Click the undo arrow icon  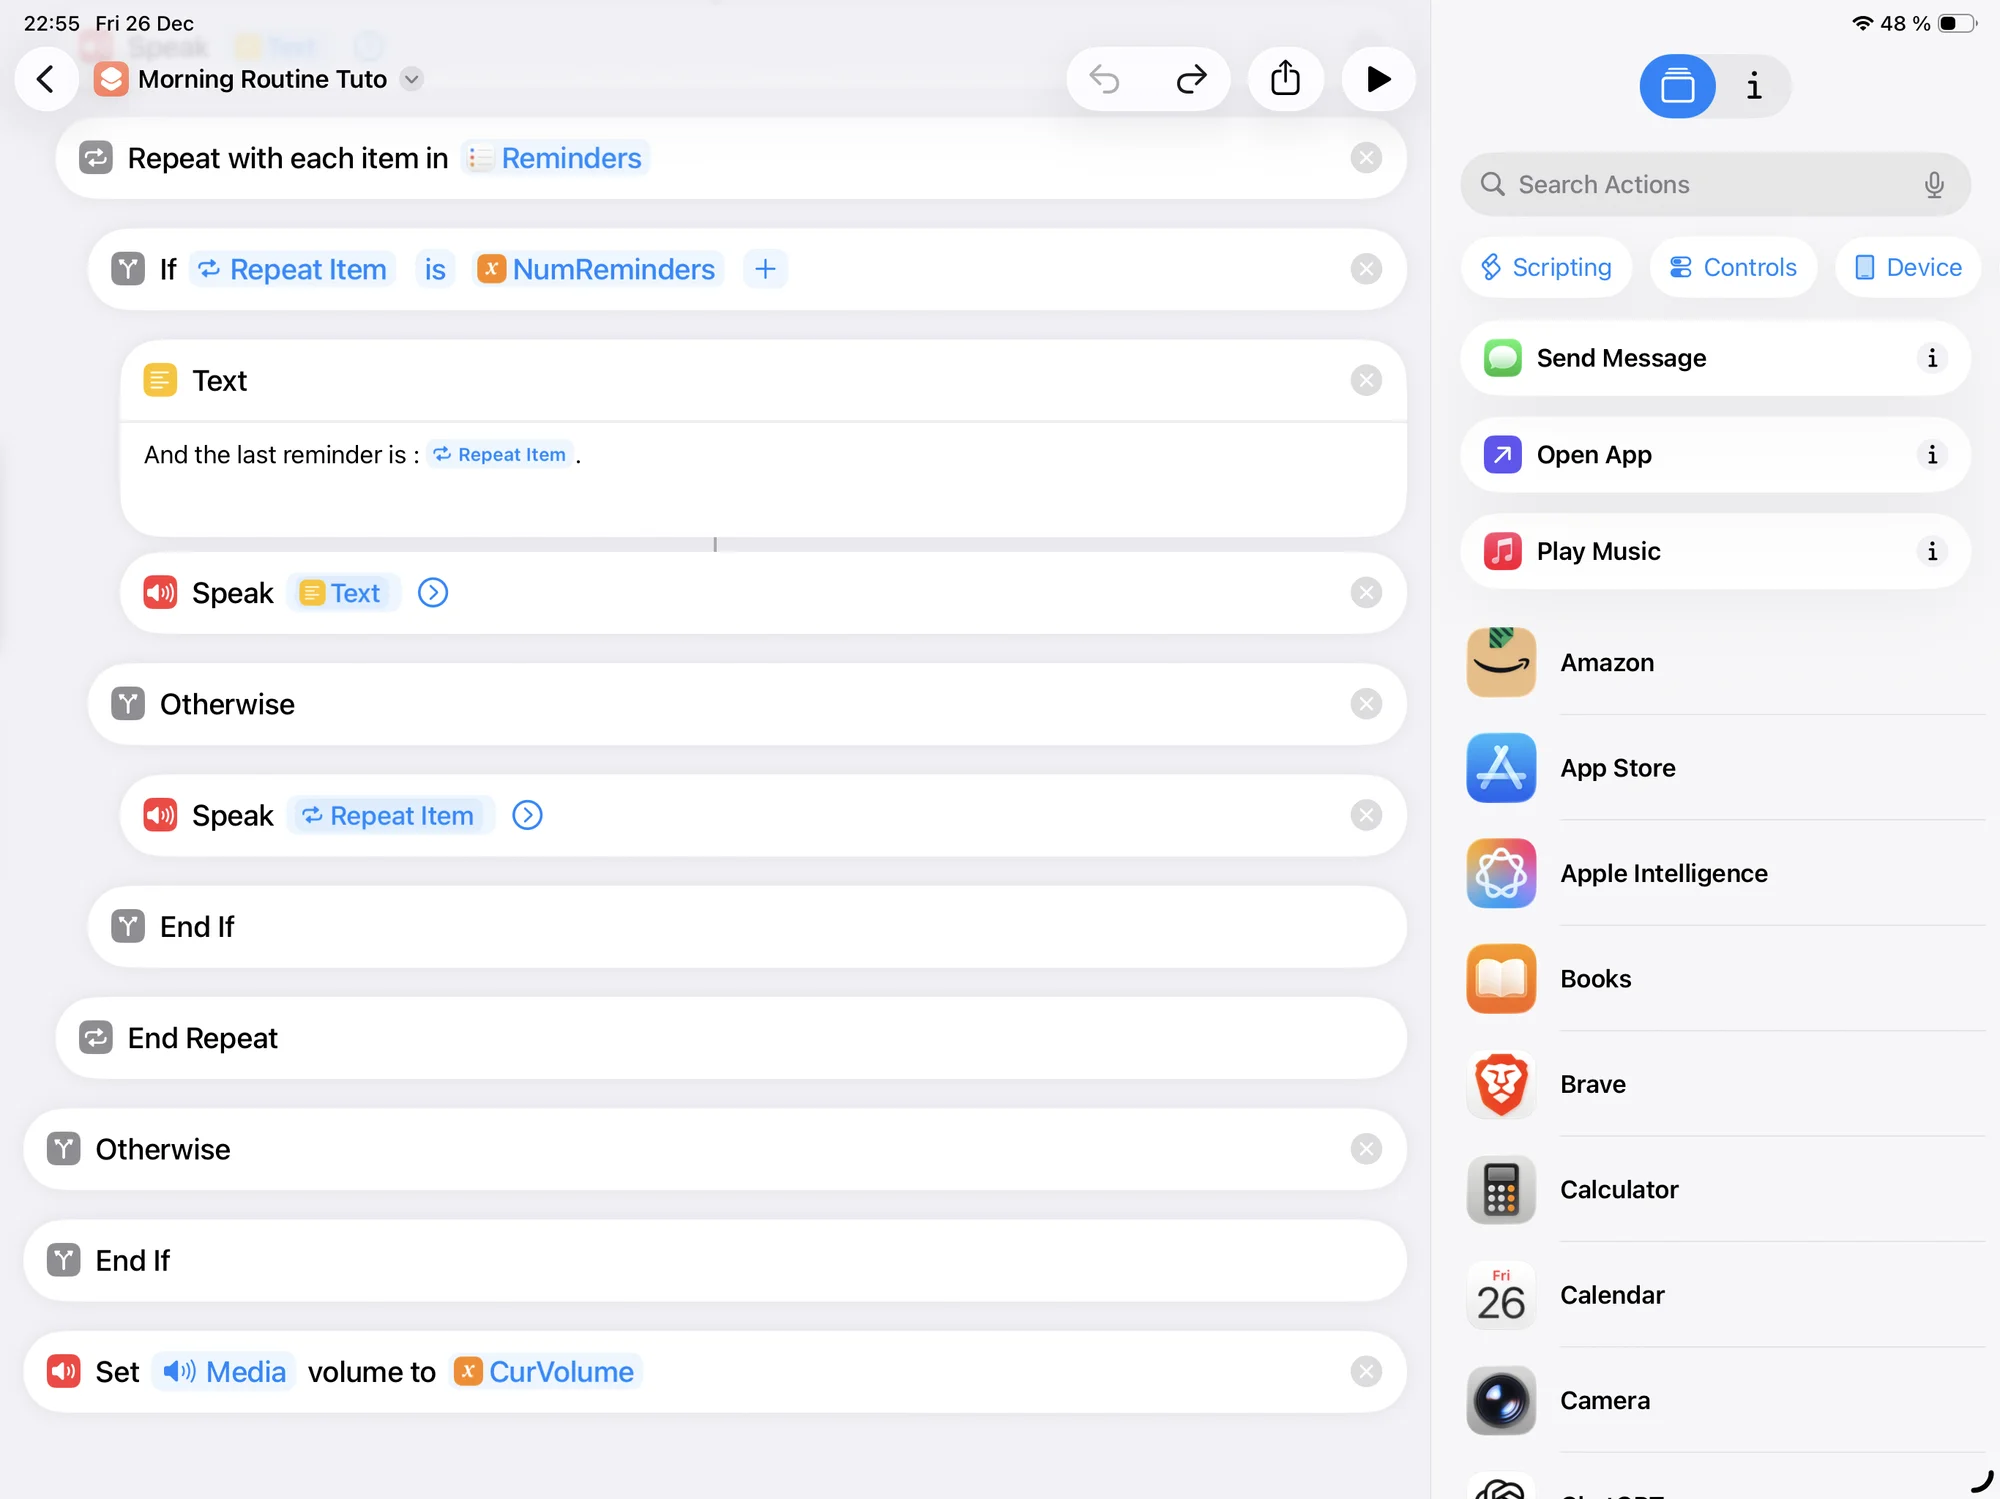point(1105,79)
